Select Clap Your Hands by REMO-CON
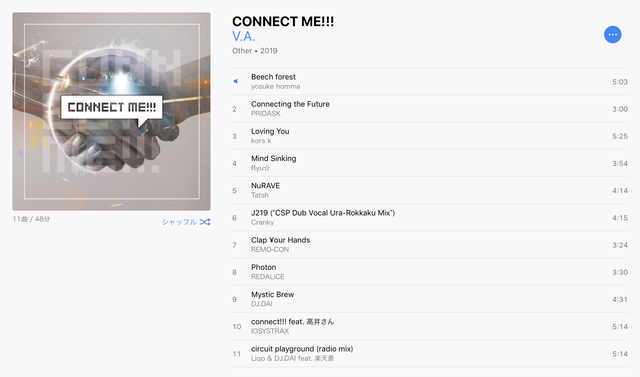 tap(430, 245)
